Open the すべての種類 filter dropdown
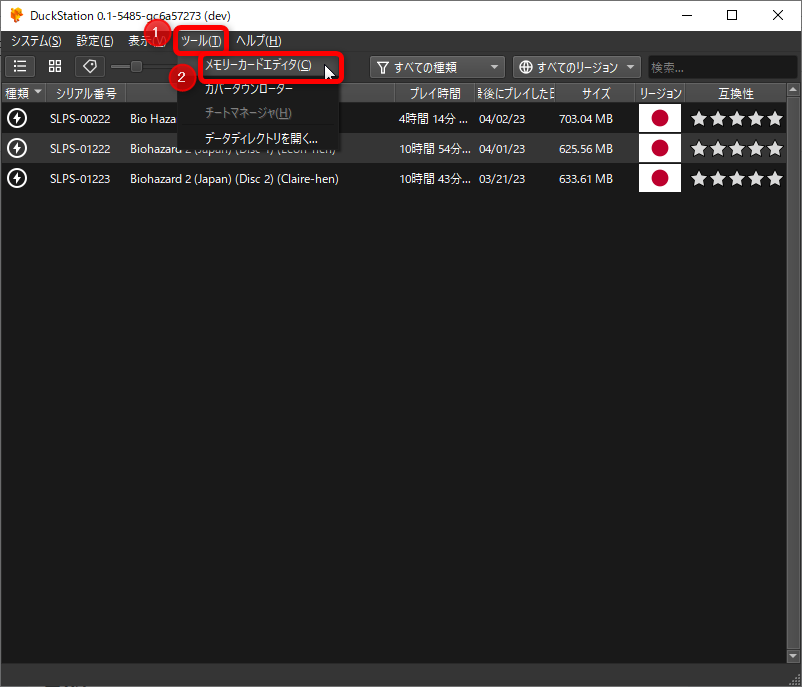 tap(437, 67)
